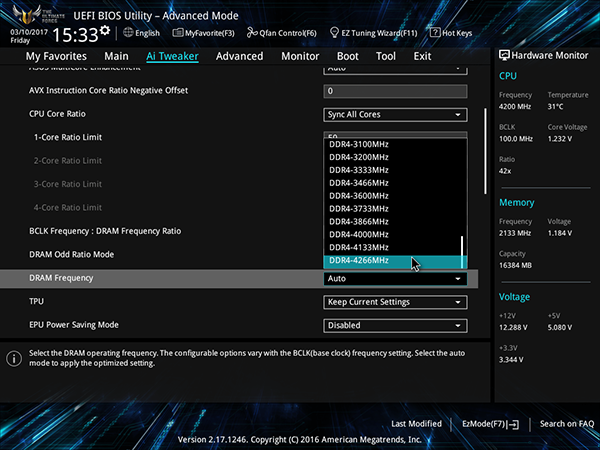Select the highlighted DDR4-4266MHz option
The image size is (600, 450).
[x=393, y=261]
